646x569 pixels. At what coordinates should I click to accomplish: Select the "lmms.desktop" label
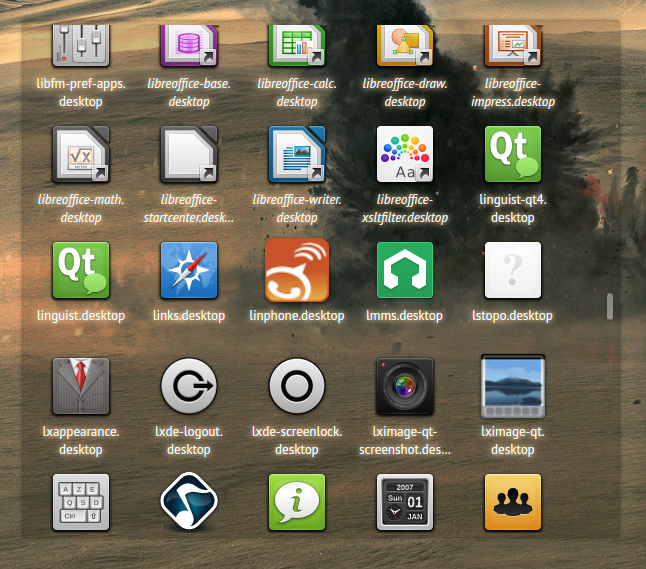(405, 316)
